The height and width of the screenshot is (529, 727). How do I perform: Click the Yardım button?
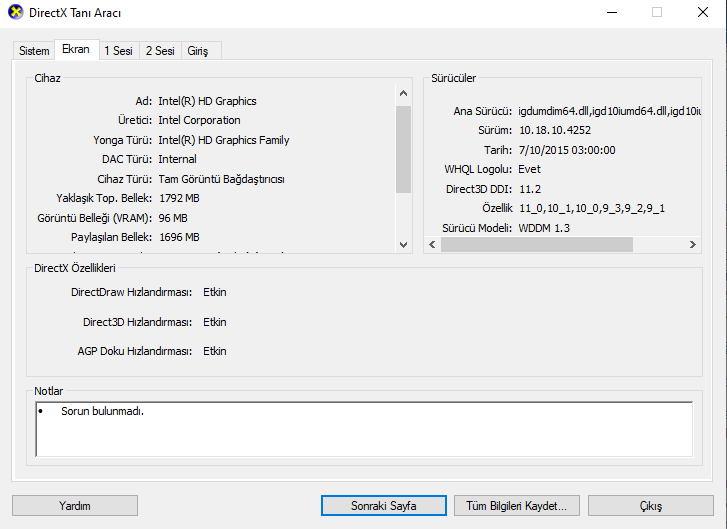75,505
